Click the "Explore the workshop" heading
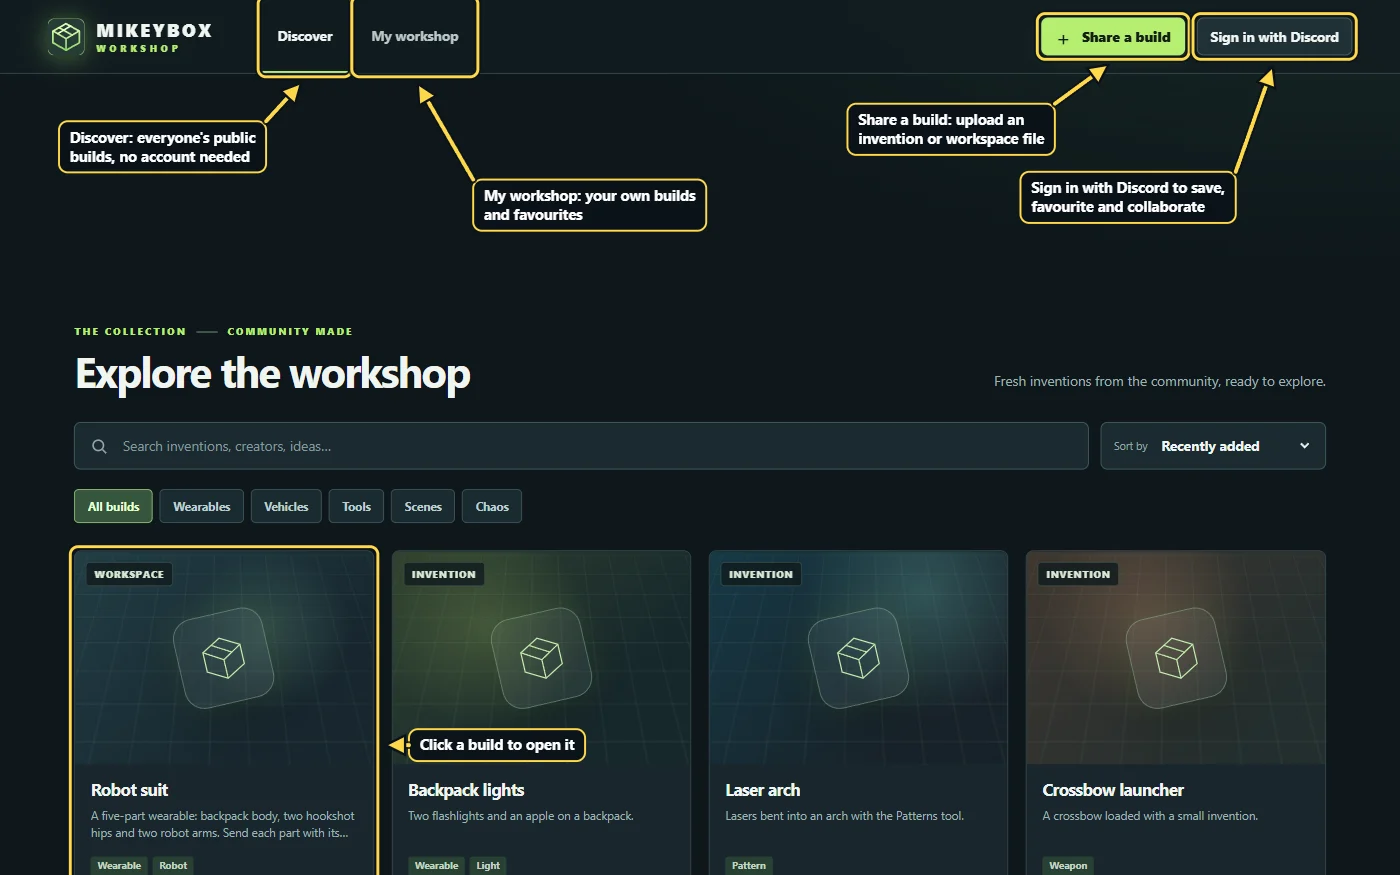This screenshot has height=875, width=1400. tap(273, 374)
